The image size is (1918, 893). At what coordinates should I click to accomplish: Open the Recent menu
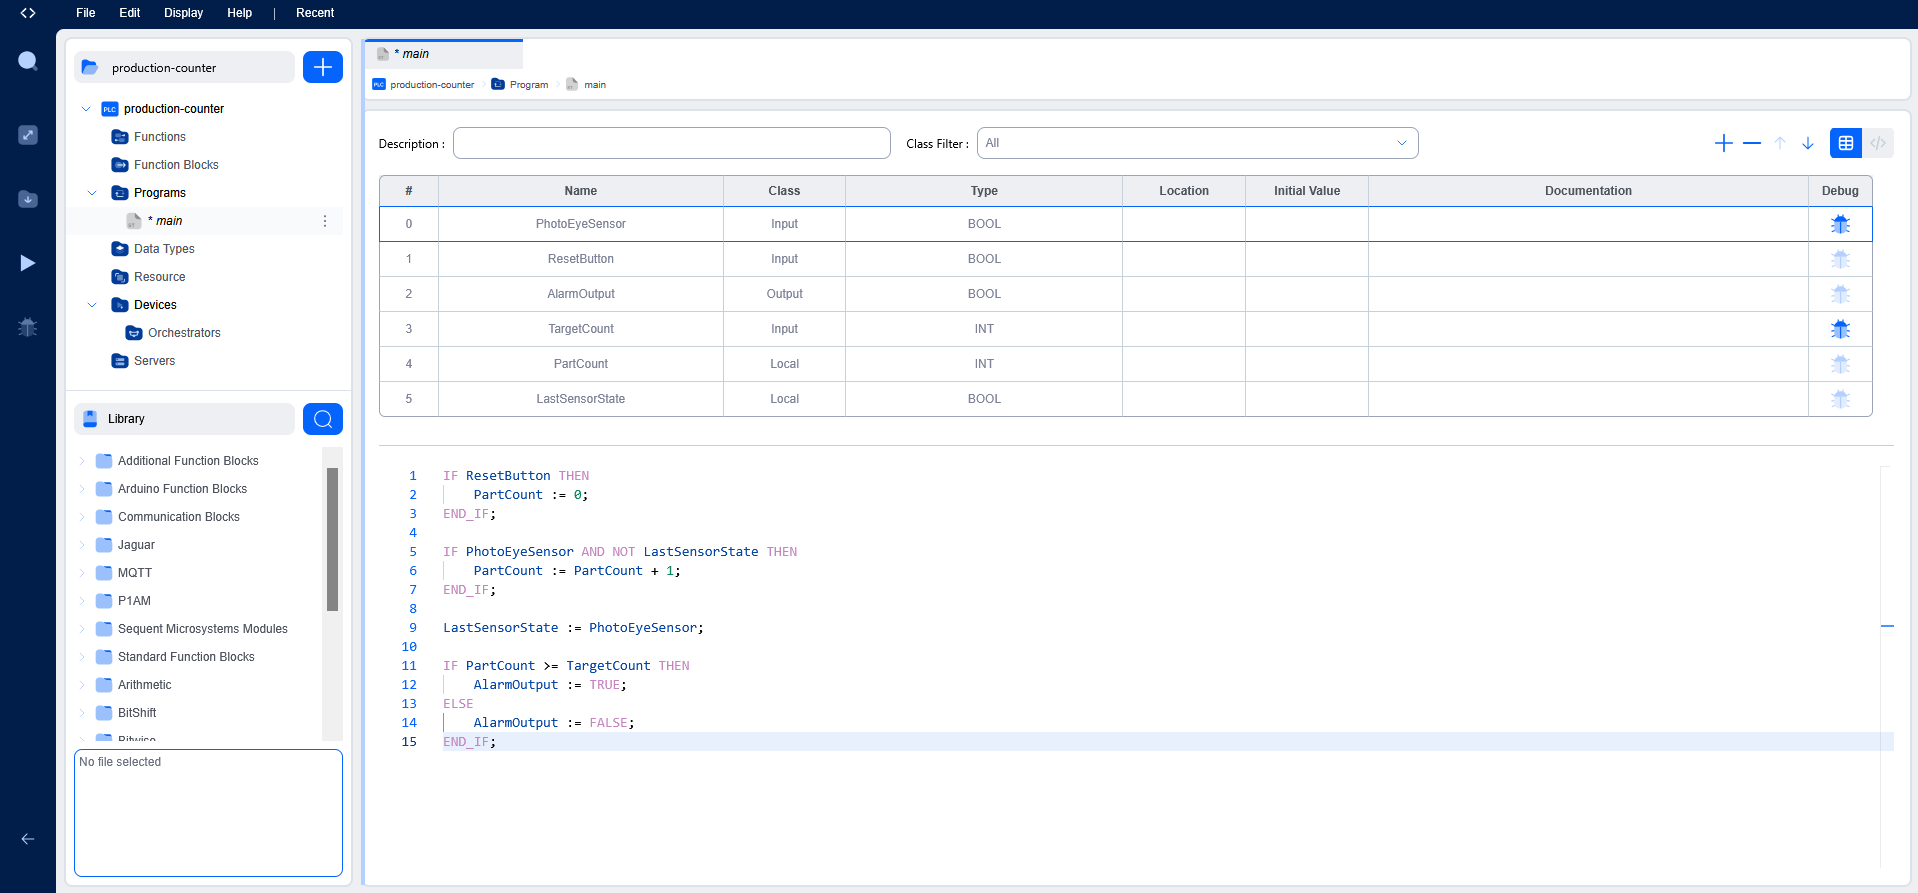pyautogui.click(x=315, y=13)
